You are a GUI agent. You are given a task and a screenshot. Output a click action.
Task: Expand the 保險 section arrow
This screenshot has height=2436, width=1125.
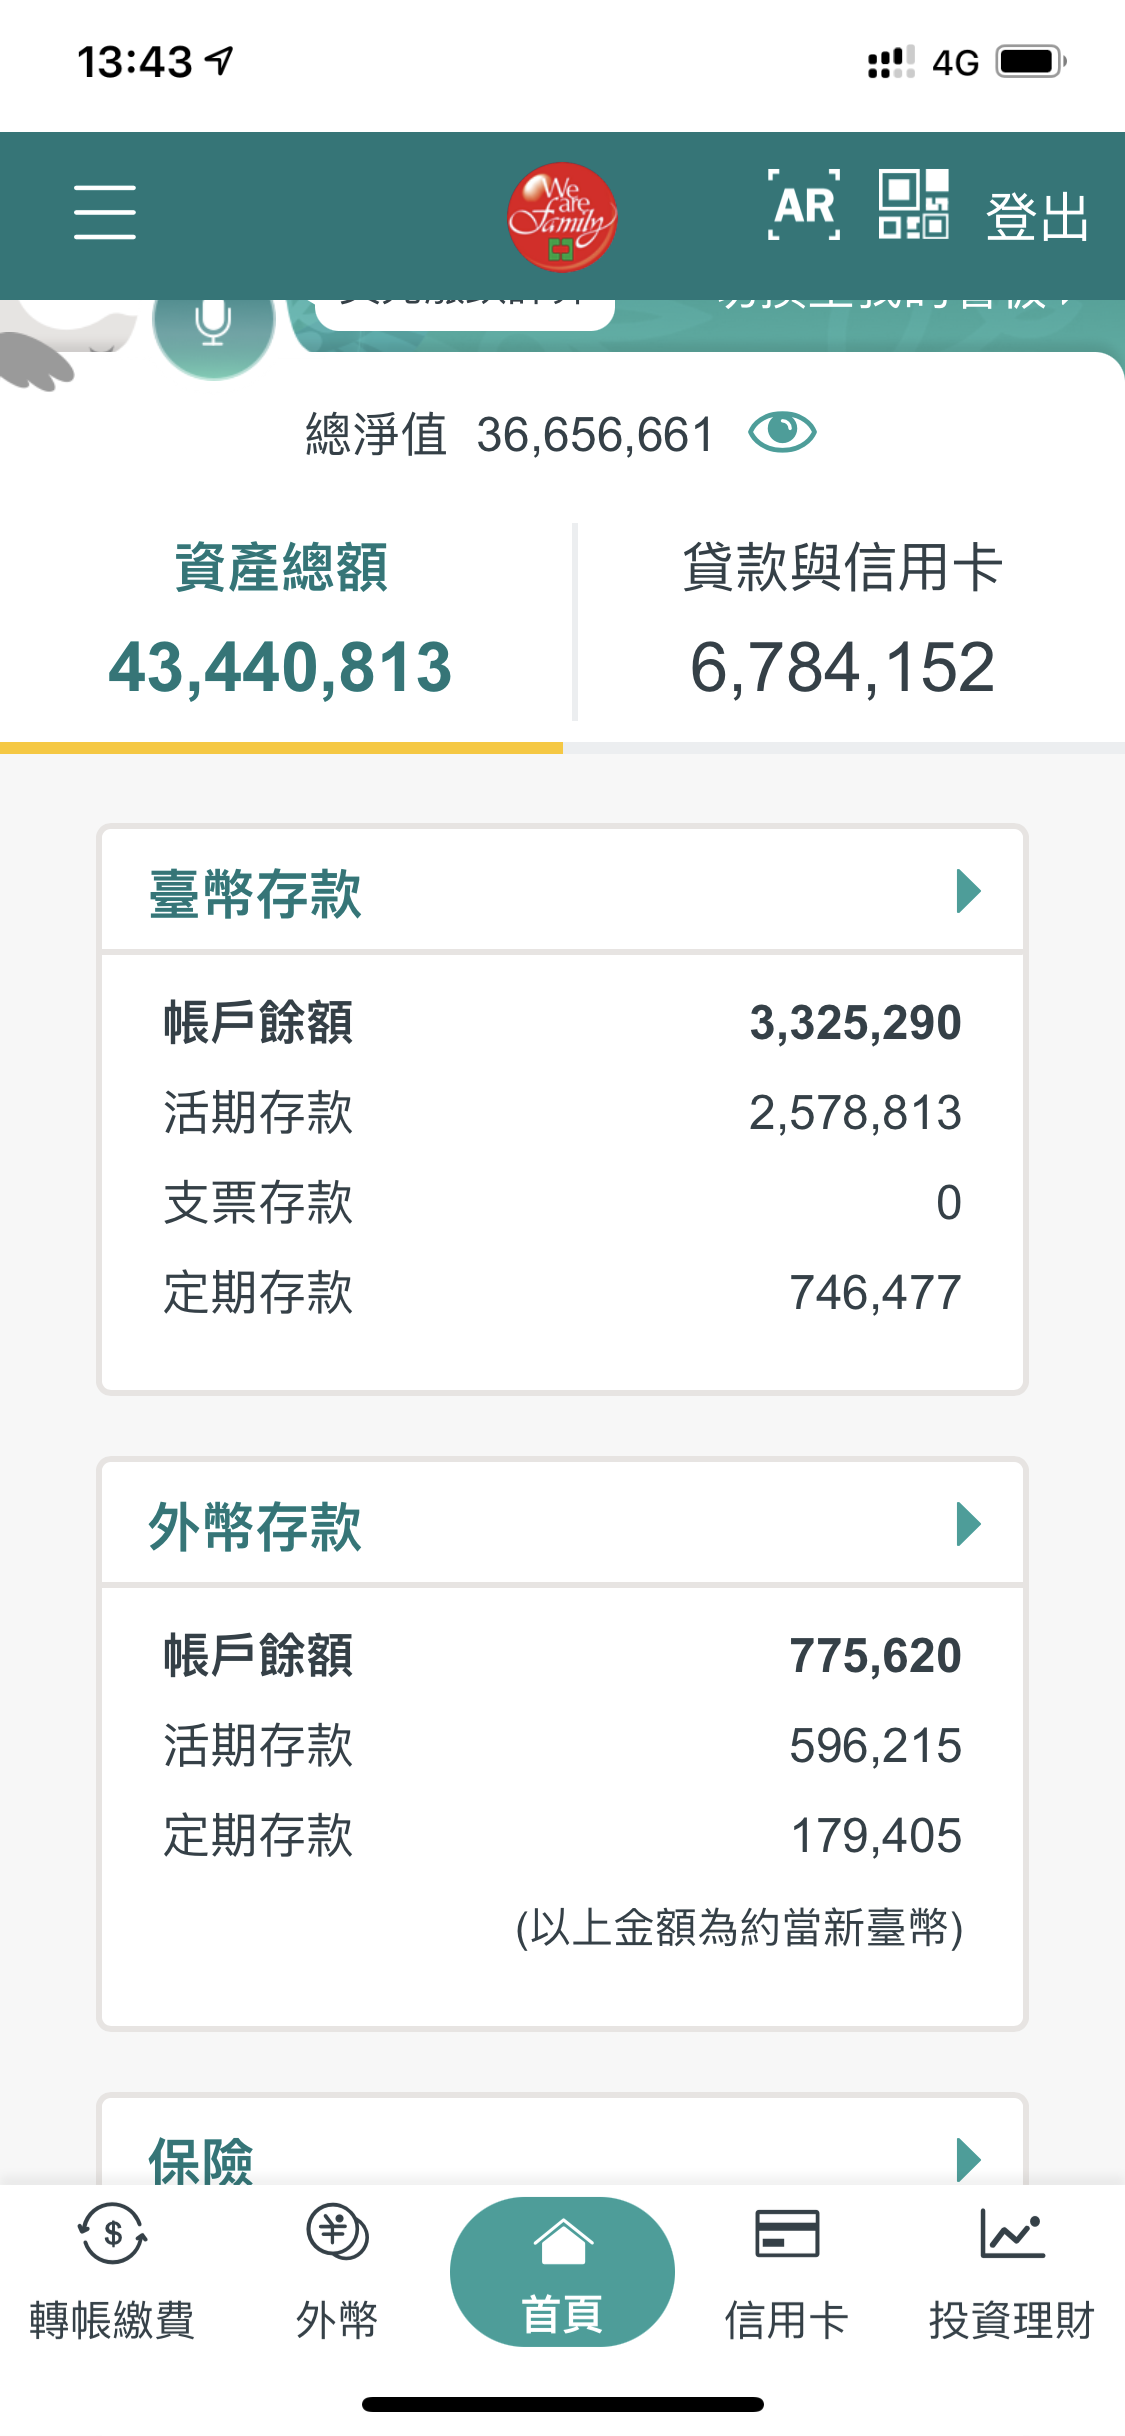(967, 2159)
